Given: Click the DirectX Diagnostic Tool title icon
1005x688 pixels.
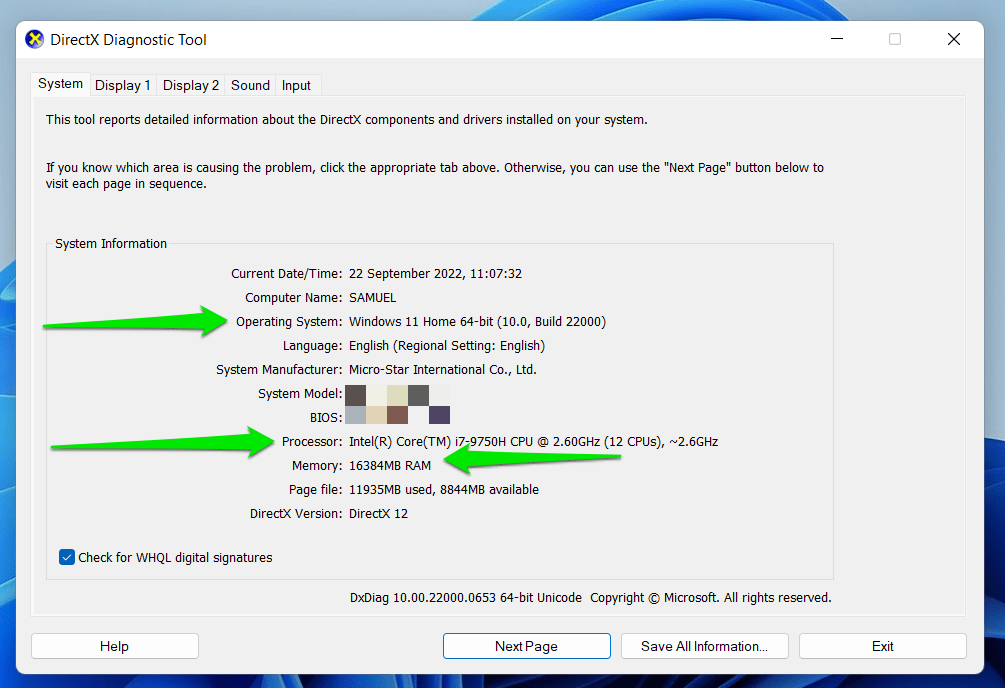Looking at the screenshot, I should coord(35,40).
